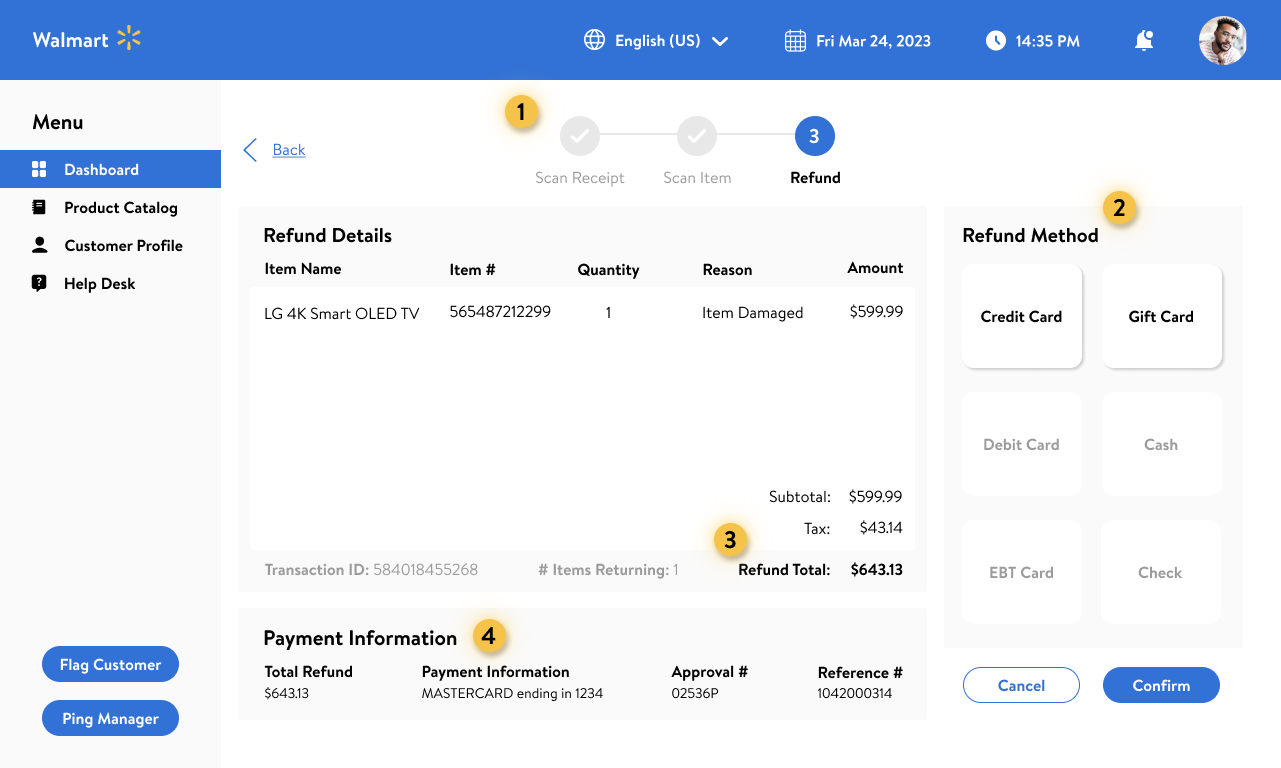The image size is (1281, 768).
Task: Select the disabled EBT Card option
Action: [1021, 572]
